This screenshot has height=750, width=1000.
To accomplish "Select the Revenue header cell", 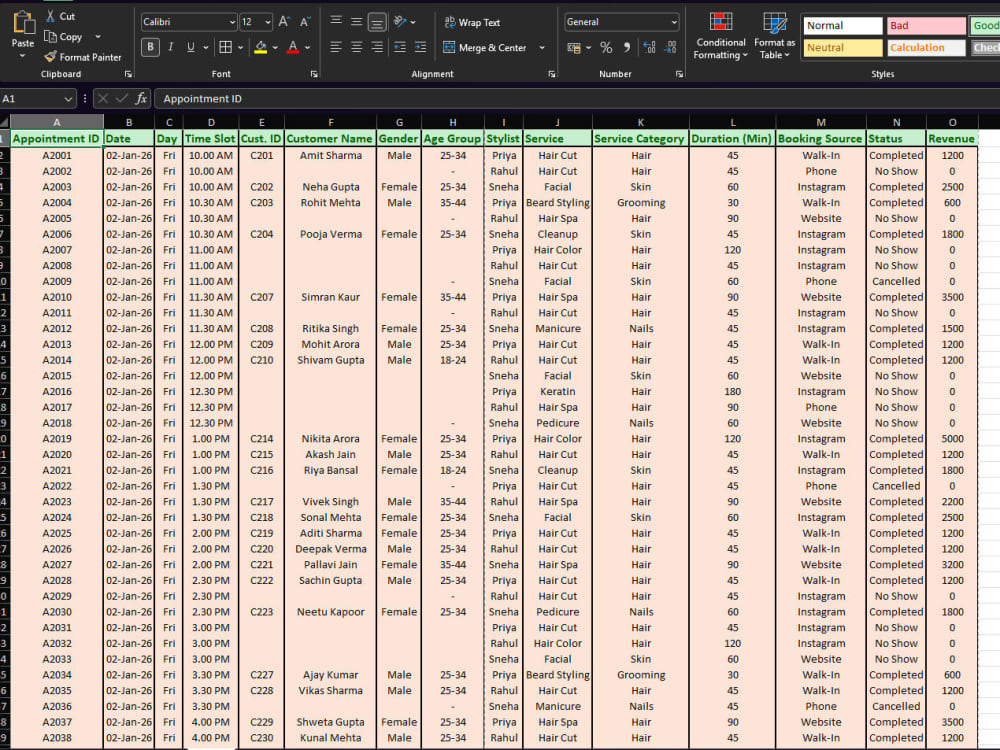I will click(952, 138).
